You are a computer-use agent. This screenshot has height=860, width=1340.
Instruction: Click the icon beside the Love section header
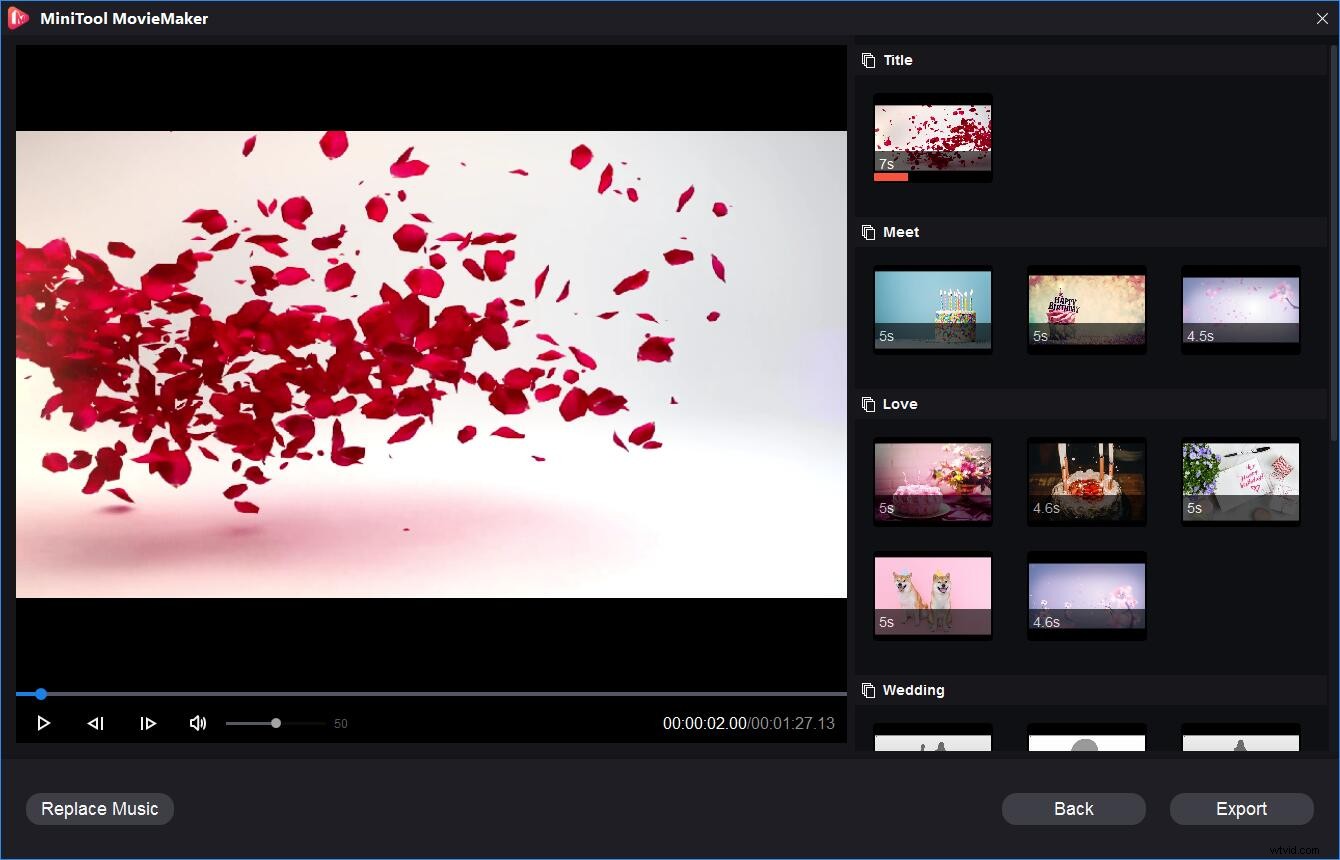(866, 404)
